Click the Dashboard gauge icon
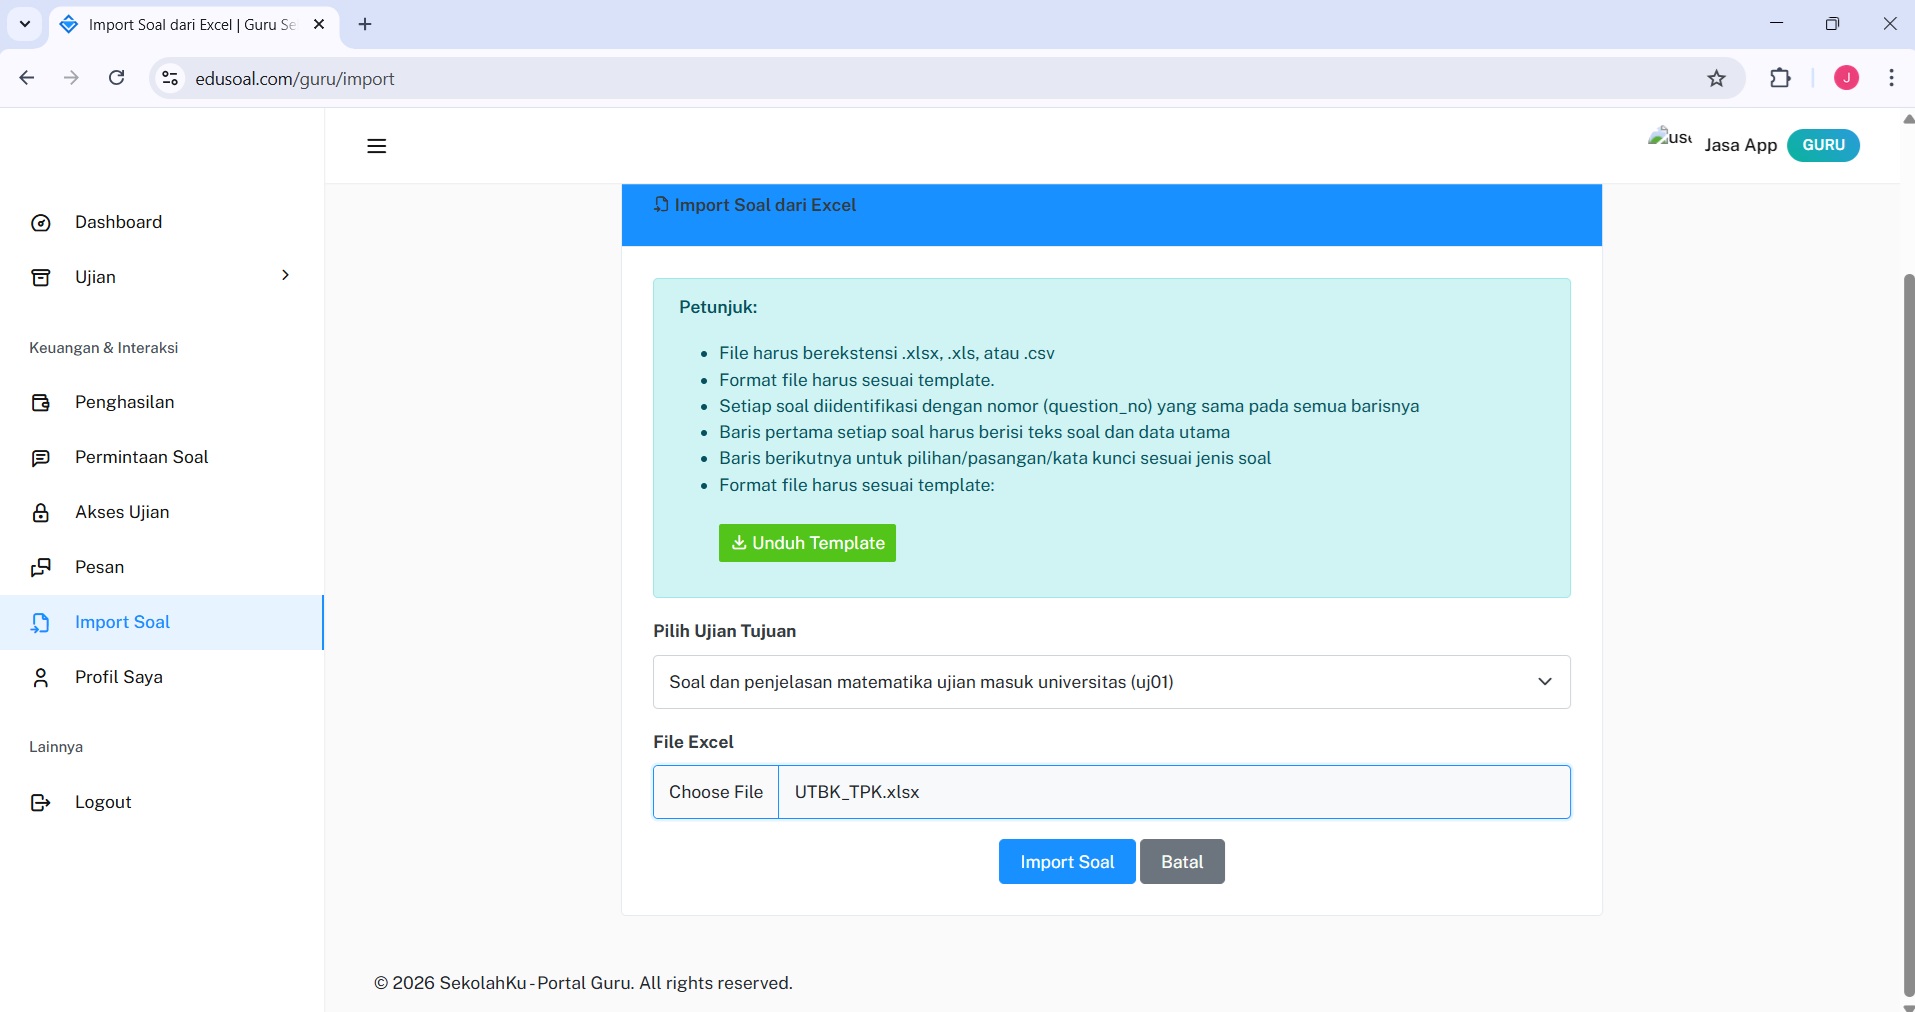The height and width of the screenshot is (1012, 1915). [41, 223]
